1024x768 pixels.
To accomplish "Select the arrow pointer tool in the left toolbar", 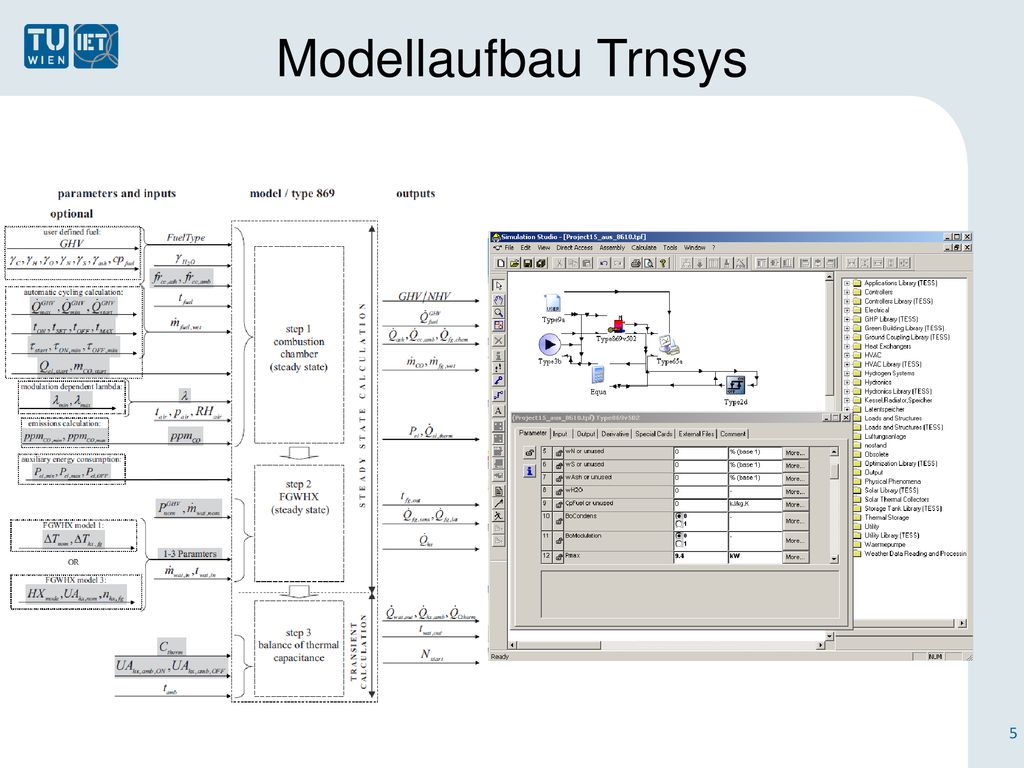I will pyautogui.click(x=498, y=285).
